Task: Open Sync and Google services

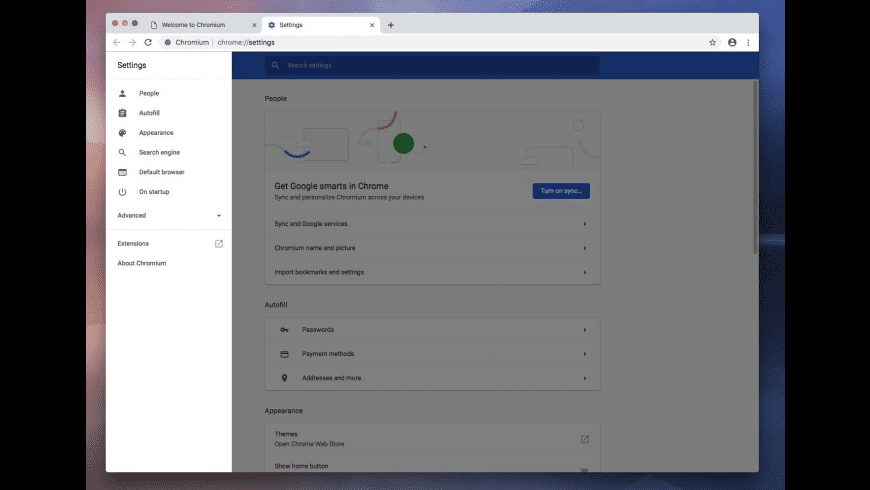Action: tap(432, 224)
